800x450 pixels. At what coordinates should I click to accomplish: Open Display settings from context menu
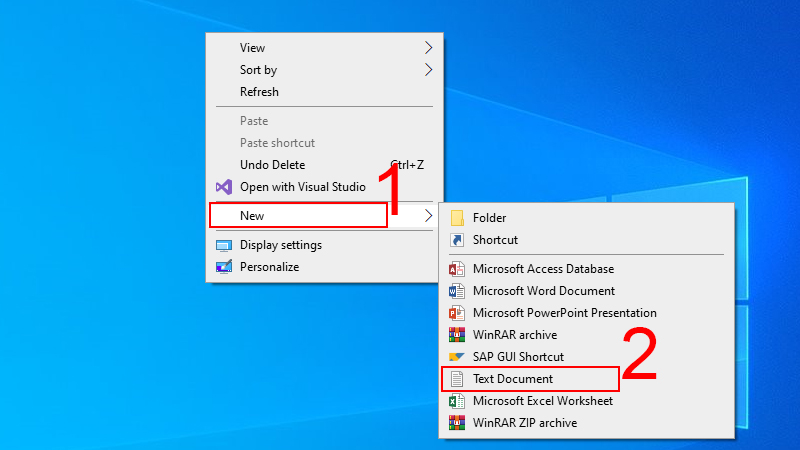[x=324, y=245]
